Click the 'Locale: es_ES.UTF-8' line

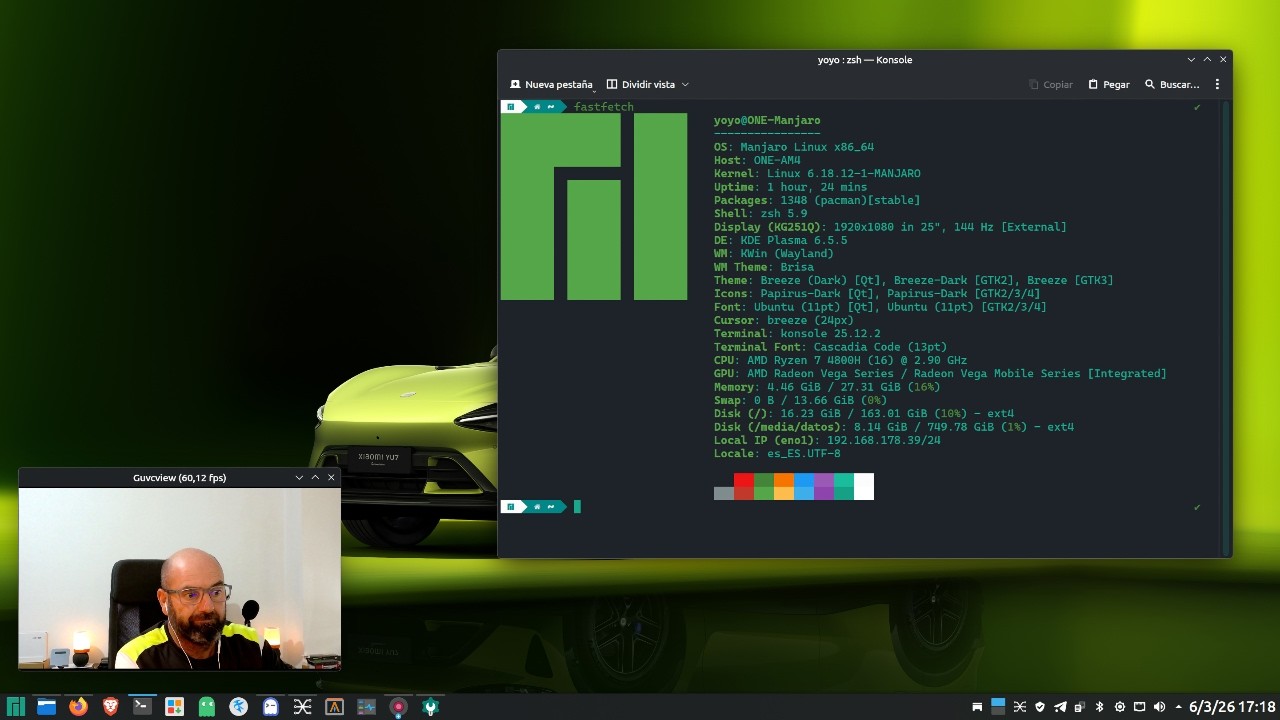[x=777, y=453]
